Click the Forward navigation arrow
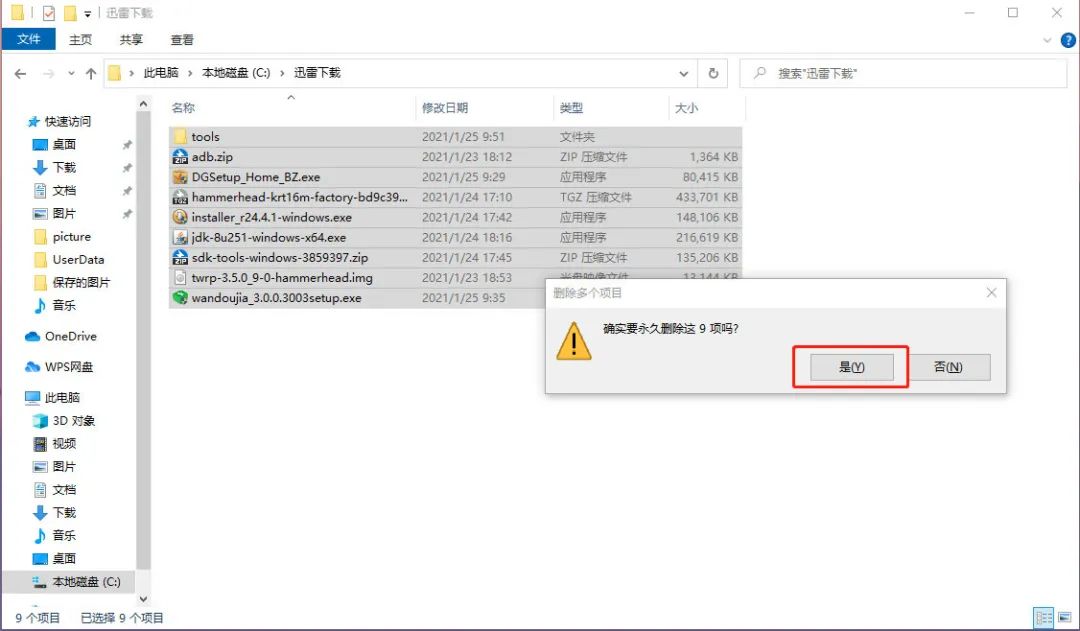Viewport: 1080px width, 631px height. tap(48, 73)
